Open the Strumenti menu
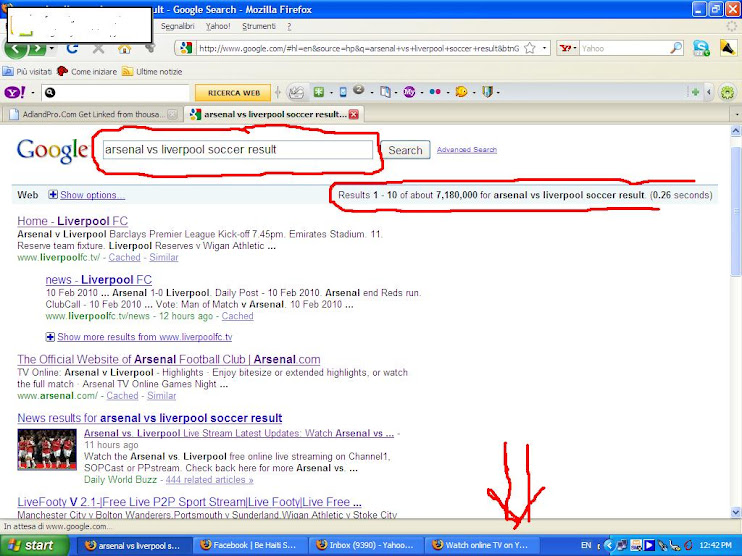 pos(259,26)
